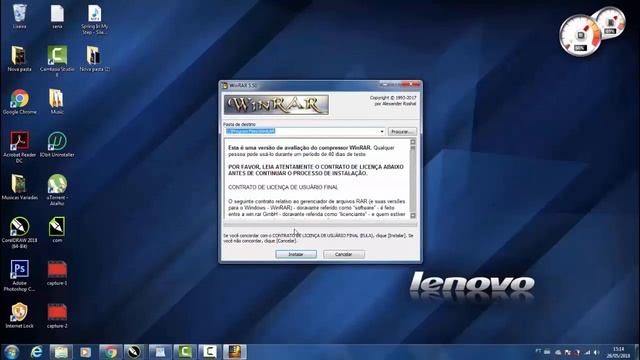Screen dimensions: 640x360
Task: Launch IObit Uninstaller desktop shortcut
Action: [57, 144]
